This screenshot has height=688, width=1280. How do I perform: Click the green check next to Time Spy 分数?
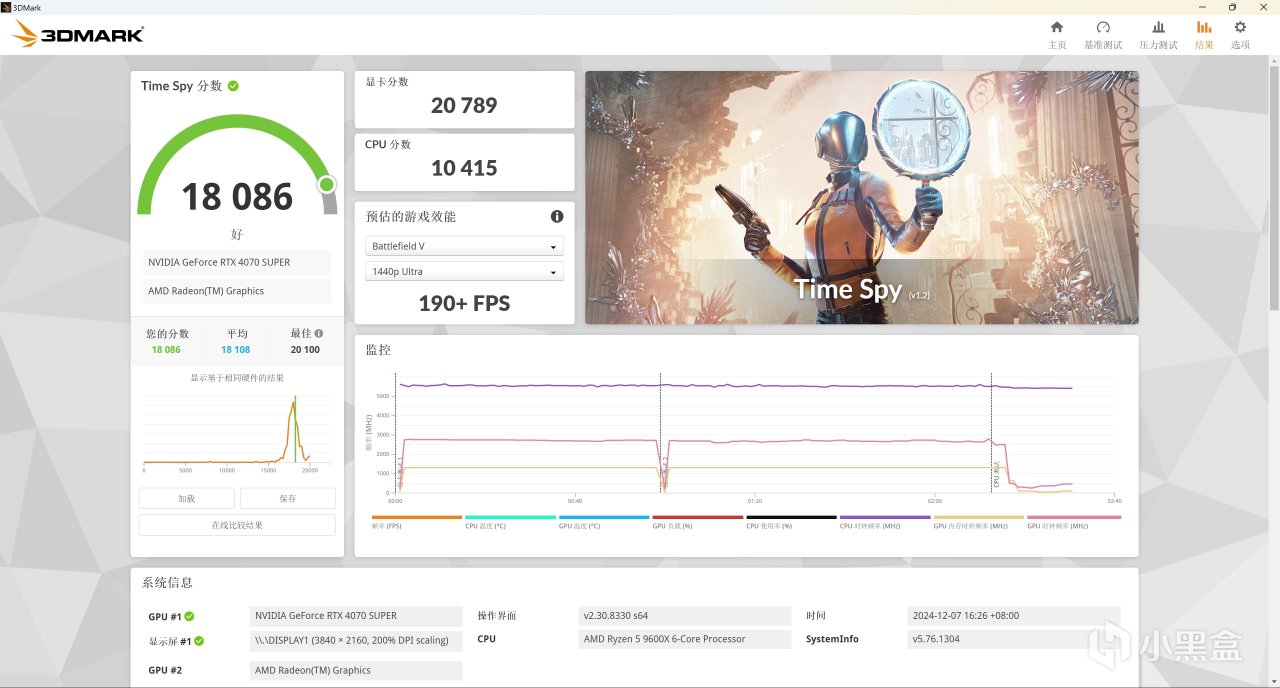click(233, 86)
